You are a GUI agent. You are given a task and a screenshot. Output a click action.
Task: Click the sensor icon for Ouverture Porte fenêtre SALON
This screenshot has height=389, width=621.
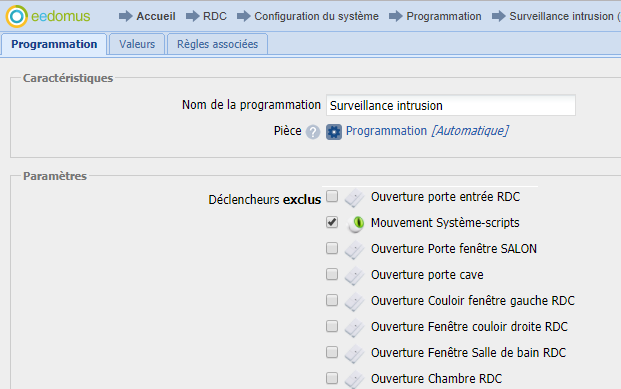[354, 250]
